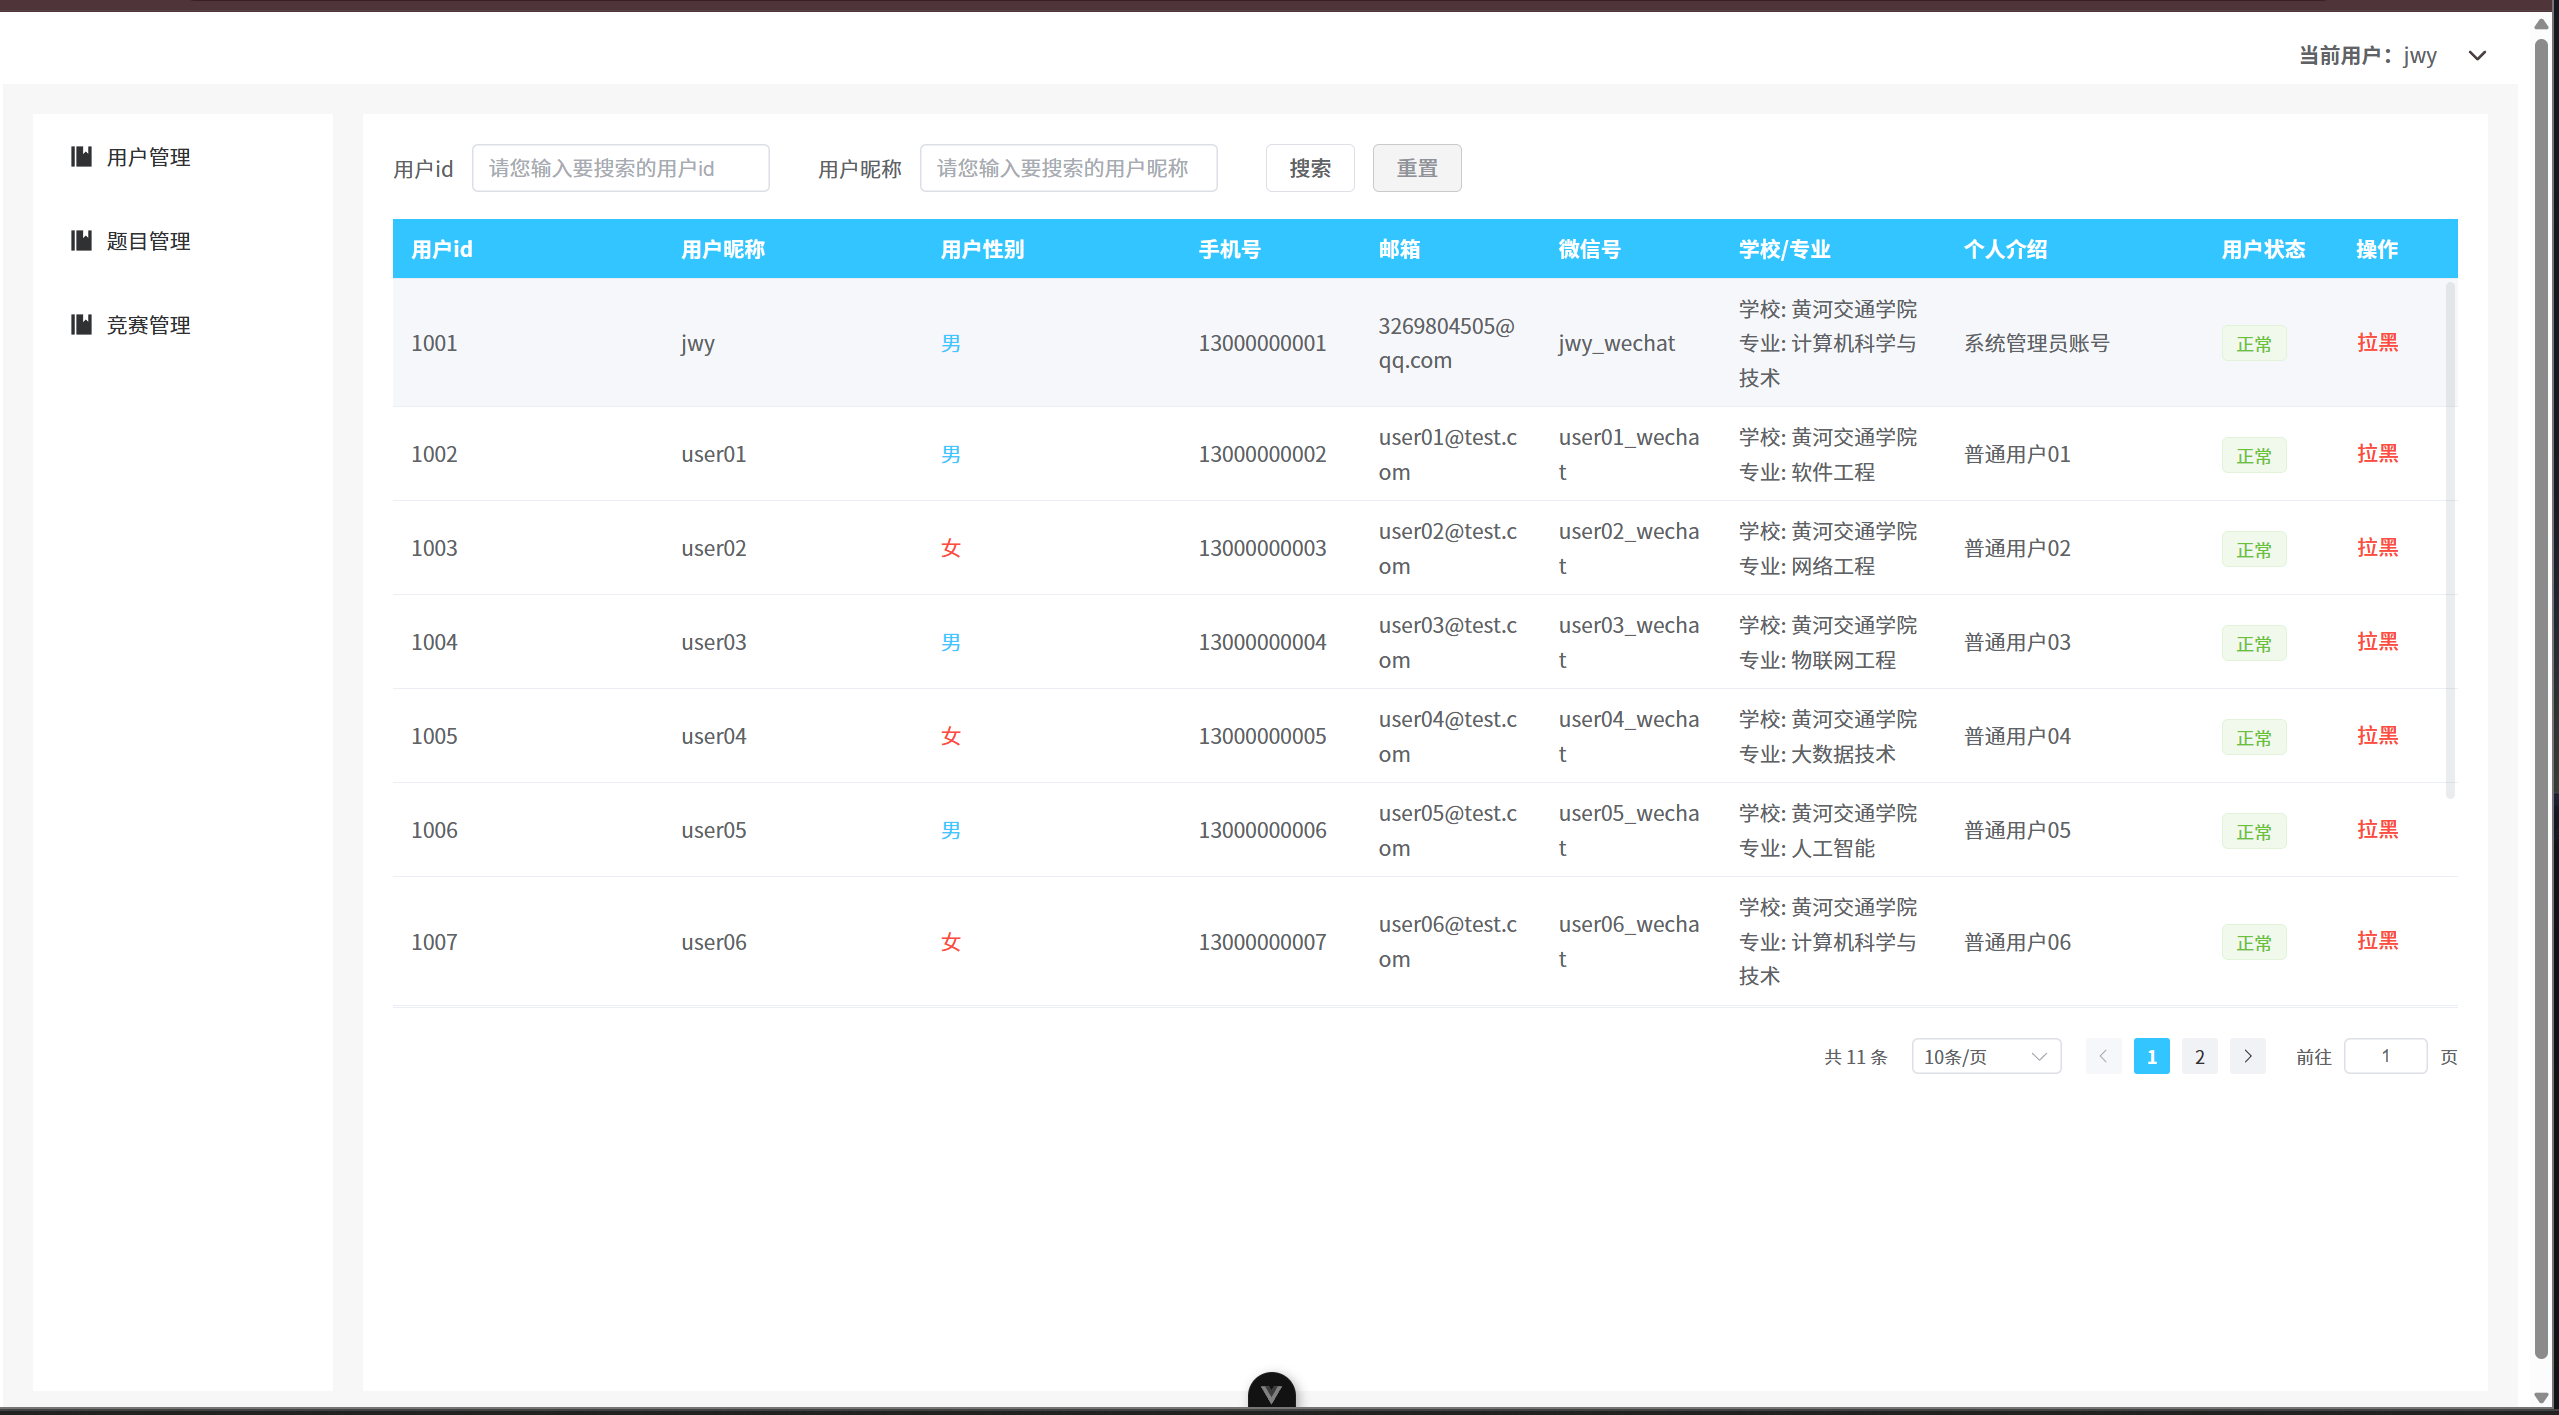The image size is (2559, 1415).
Task: Open 竞赛管理 menu item
Action: coord(148,325)
